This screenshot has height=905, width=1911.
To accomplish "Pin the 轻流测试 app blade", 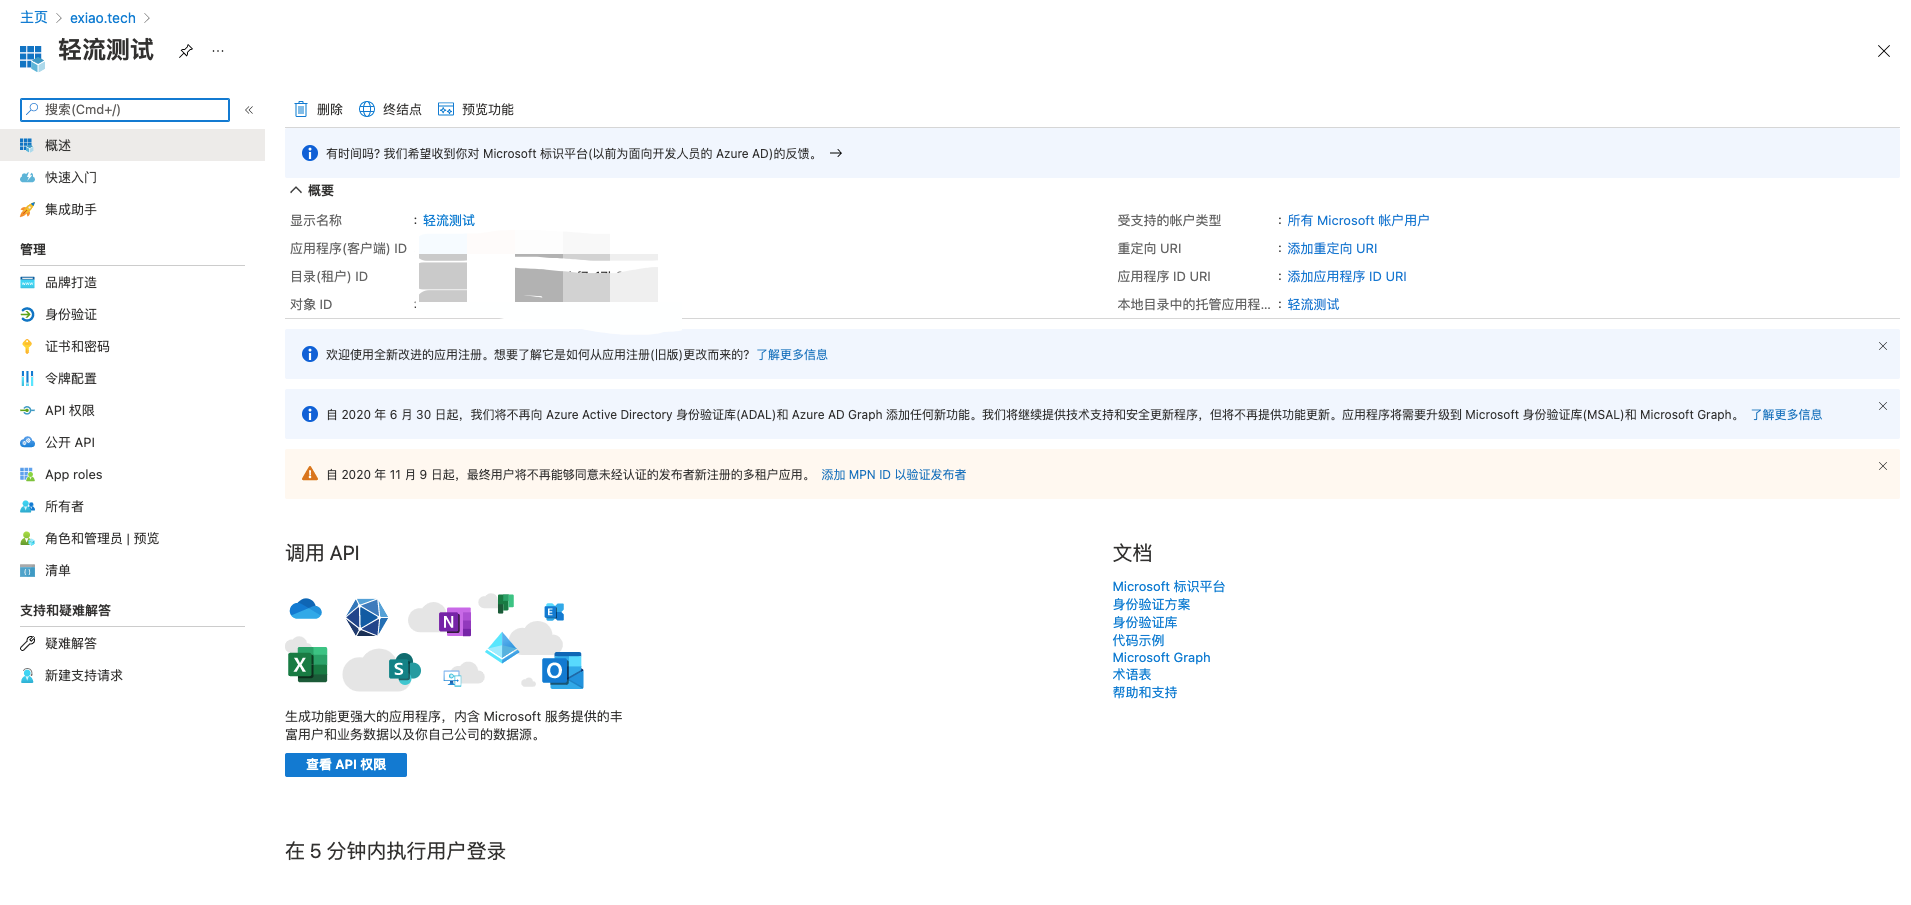I will [x=186, y=51].
